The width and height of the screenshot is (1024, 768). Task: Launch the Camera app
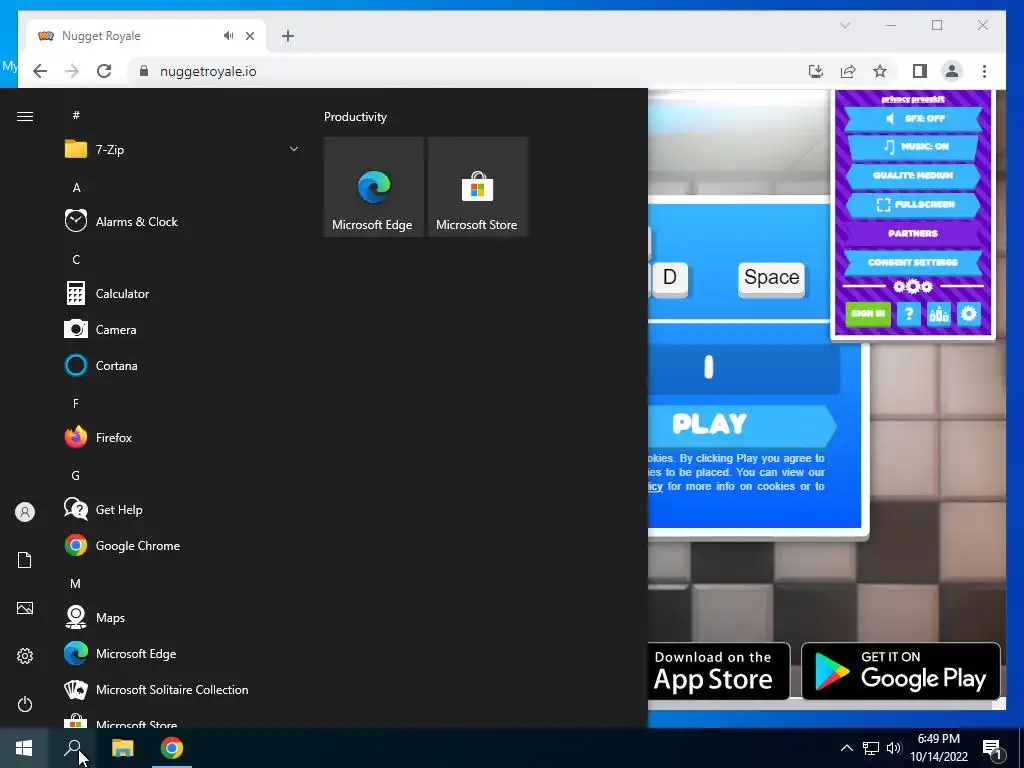point(182,330)
